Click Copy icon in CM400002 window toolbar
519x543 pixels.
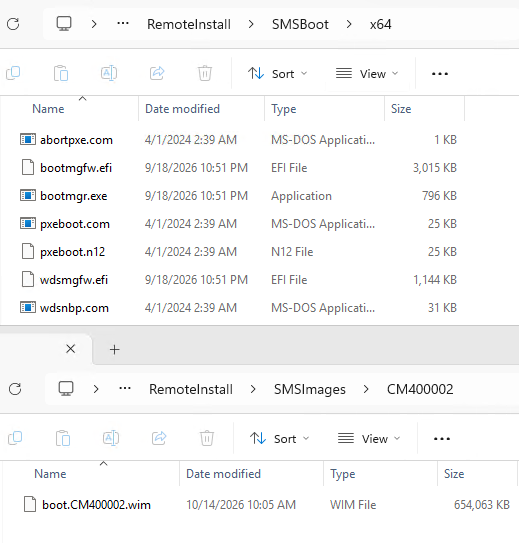15,438
